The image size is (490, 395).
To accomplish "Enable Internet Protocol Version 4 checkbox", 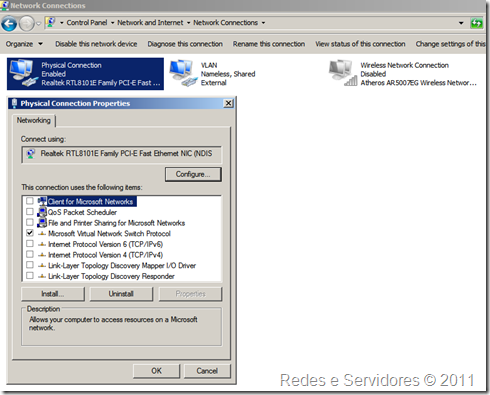I will 30,254.
